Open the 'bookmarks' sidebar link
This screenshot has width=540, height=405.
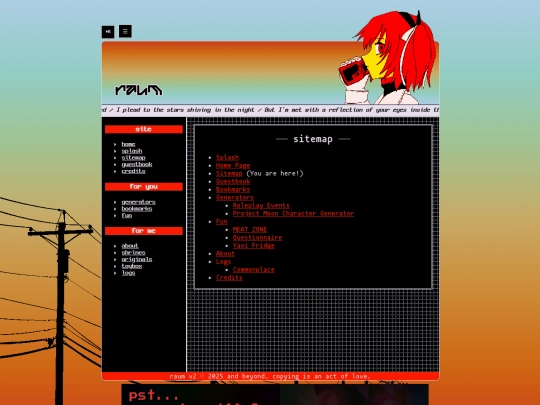tap(137, 209)
